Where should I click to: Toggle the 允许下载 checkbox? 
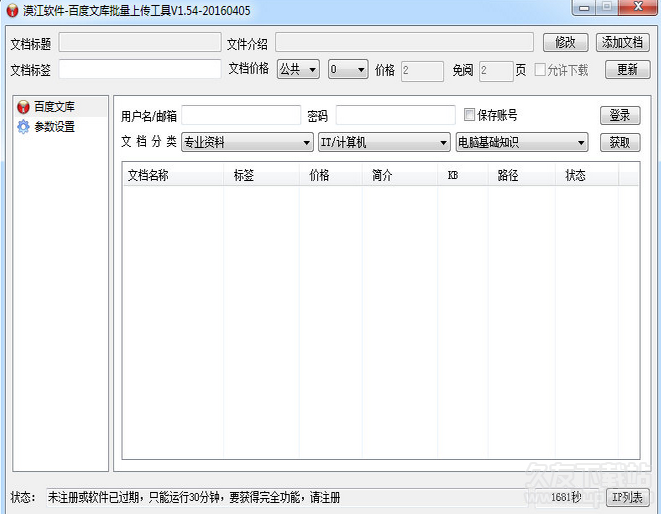coord(540,70)
